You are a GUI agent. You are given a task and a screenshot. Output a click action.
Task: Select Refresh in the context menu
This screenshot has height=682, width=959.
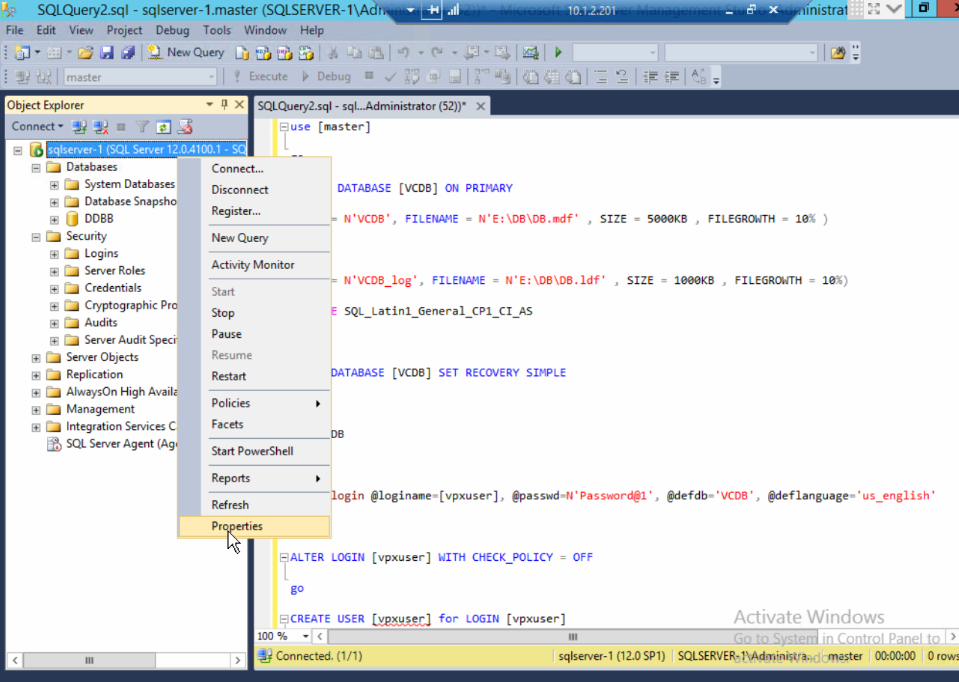(x=254, y=505)
